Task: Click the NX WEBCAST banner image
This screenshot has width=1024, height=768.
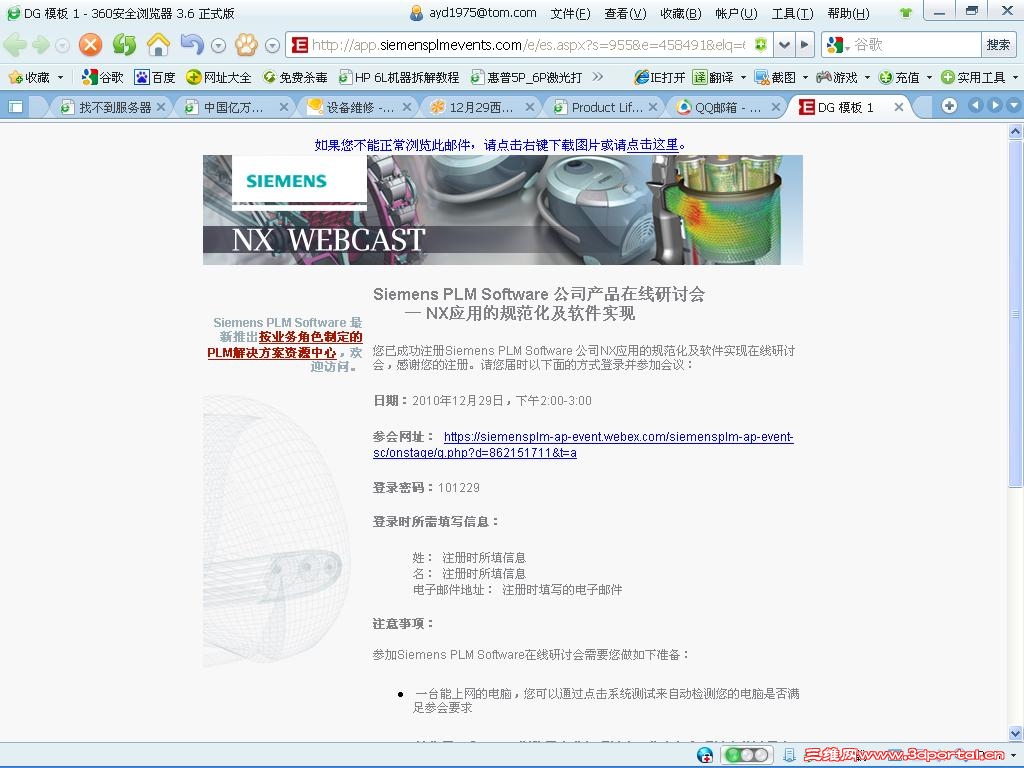Action: [x=502, y=210]
